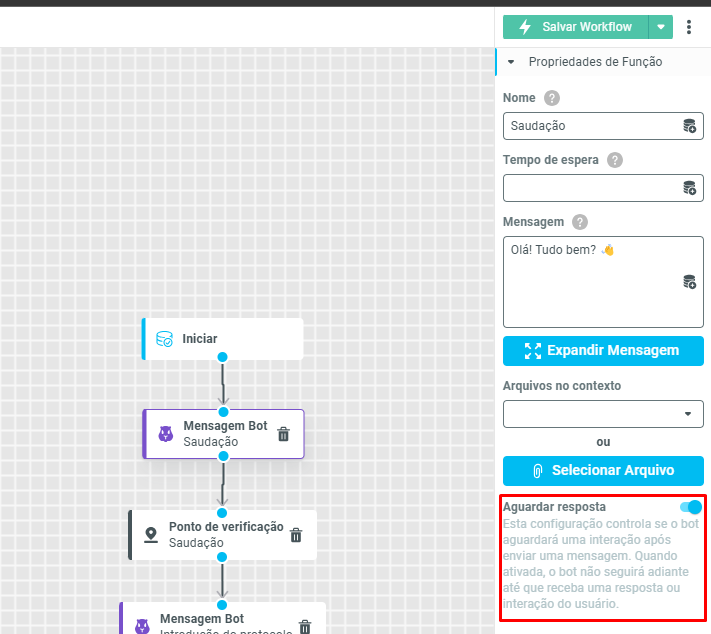Viewport: 711px width, 634px height.
Task: Click the Selecionar Arquivo button
Action: (603, 470)
